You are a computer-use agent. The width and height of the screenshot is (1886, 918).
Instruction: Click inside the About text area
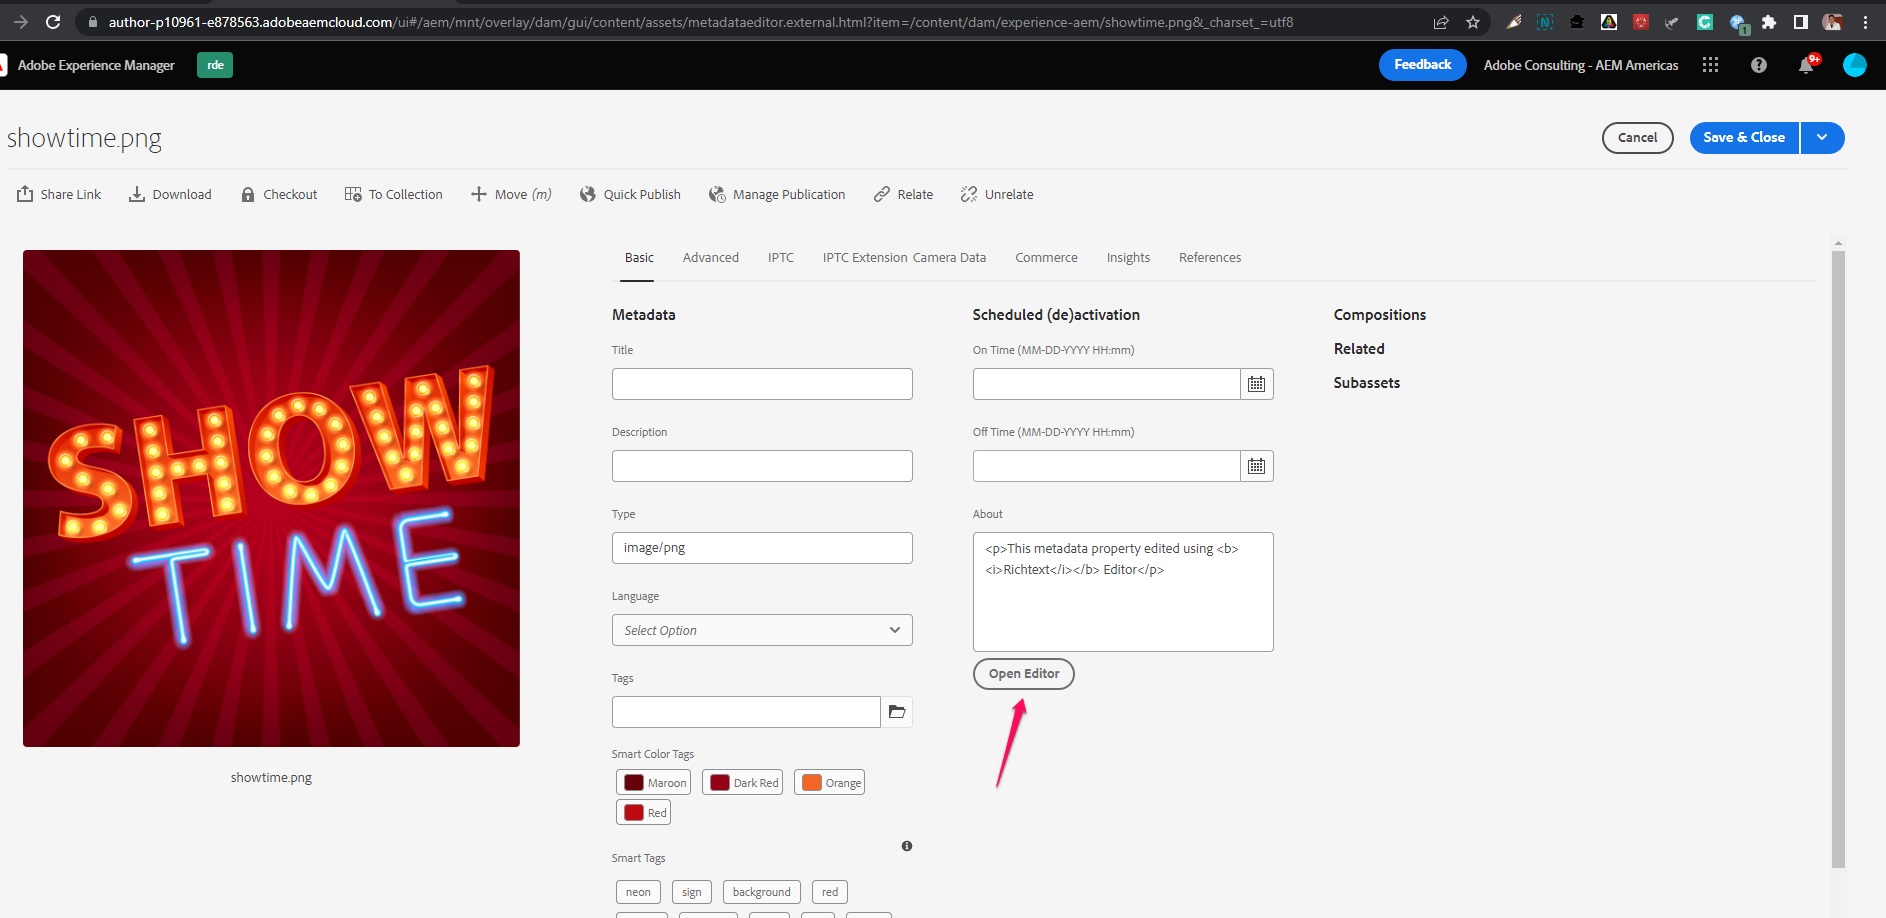[x=1123, y=592]
